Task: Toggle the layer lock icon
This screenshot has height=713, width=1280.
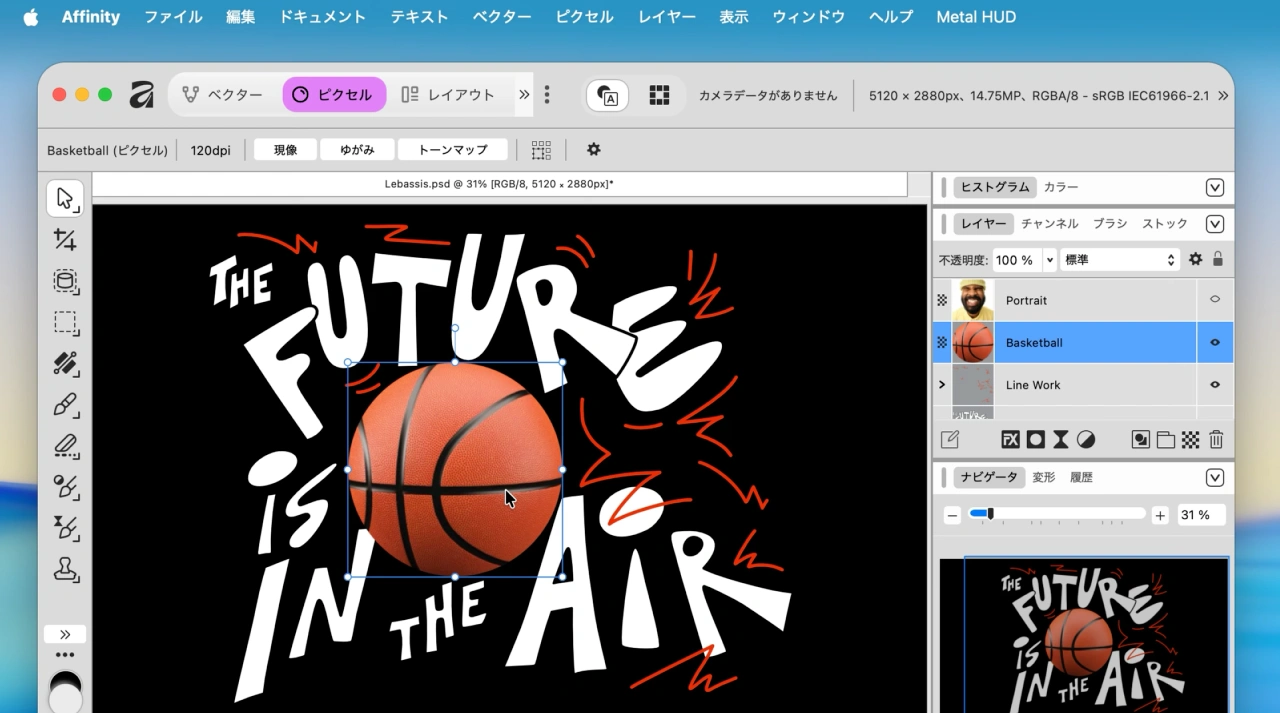Action: tap(1218, 259)
